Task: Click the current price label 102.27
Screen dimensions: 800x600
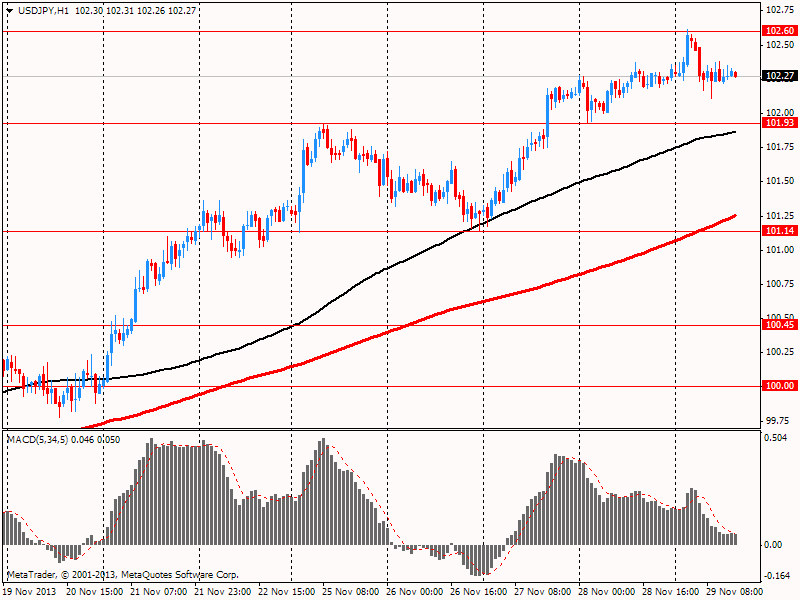Action: coord(779,76)
